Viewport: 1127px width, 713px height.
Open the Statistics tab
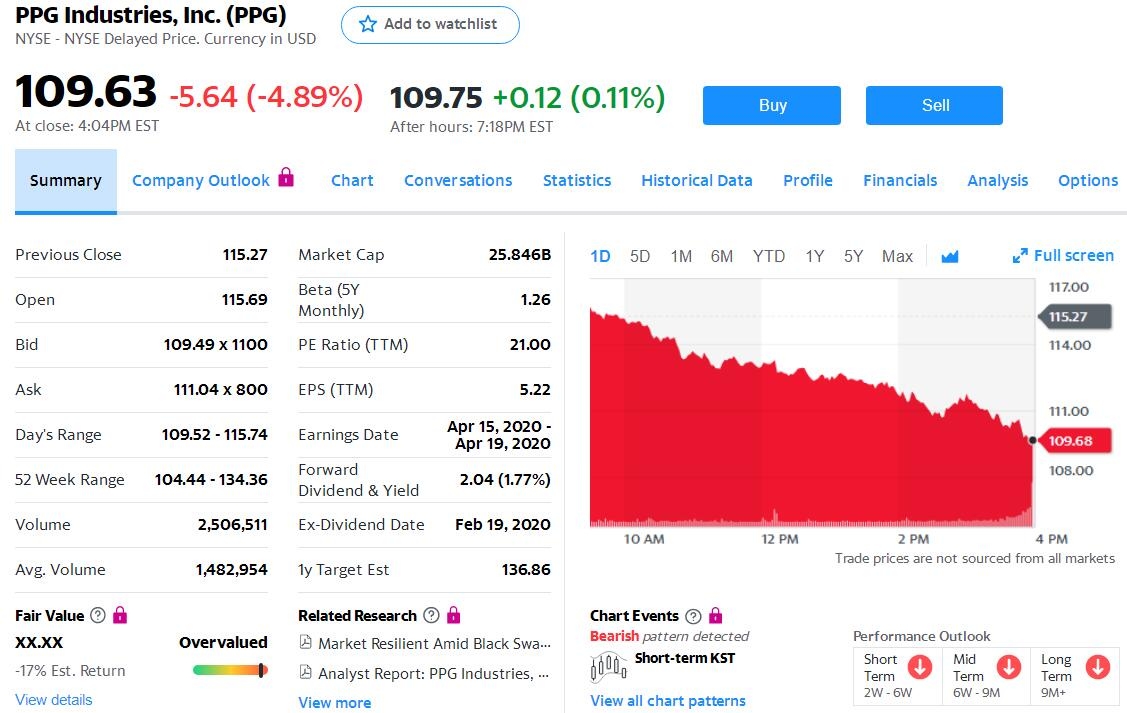577,181
